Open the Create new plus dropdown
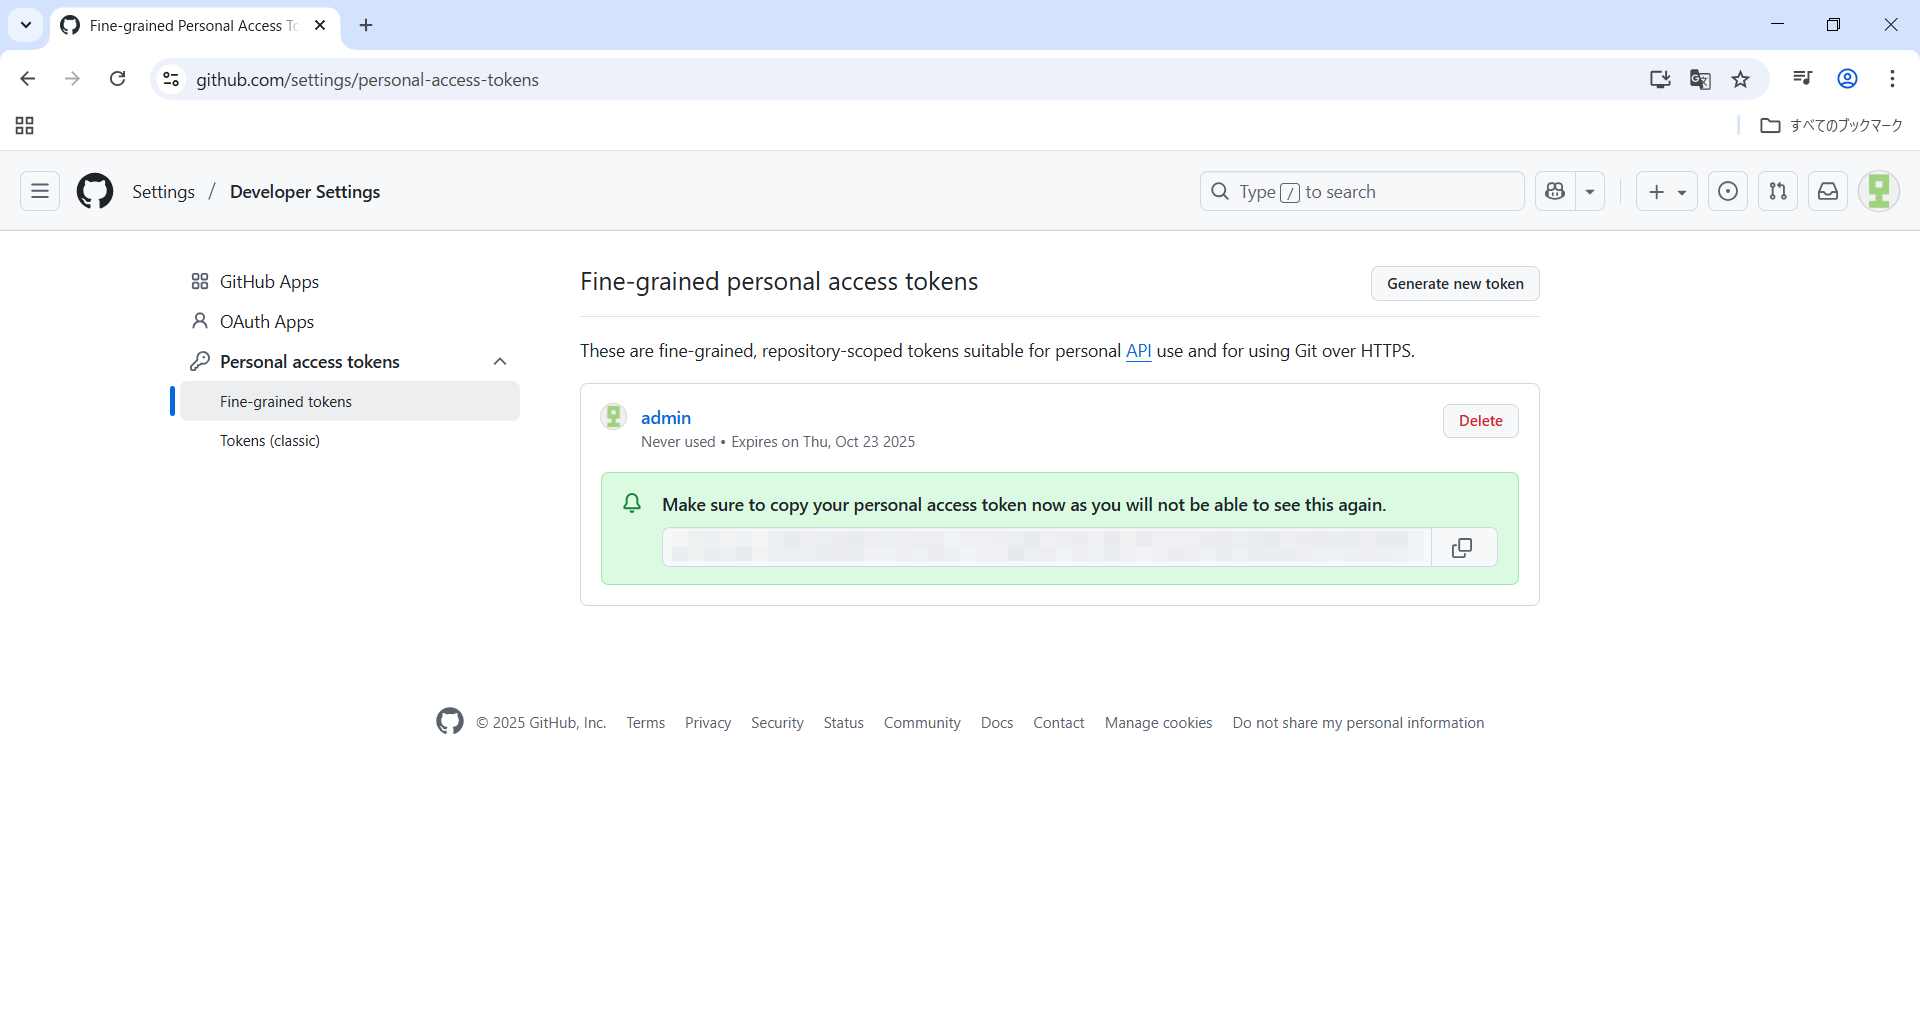This screenshot has height=1030, width=1920. tap(1666, 191)
